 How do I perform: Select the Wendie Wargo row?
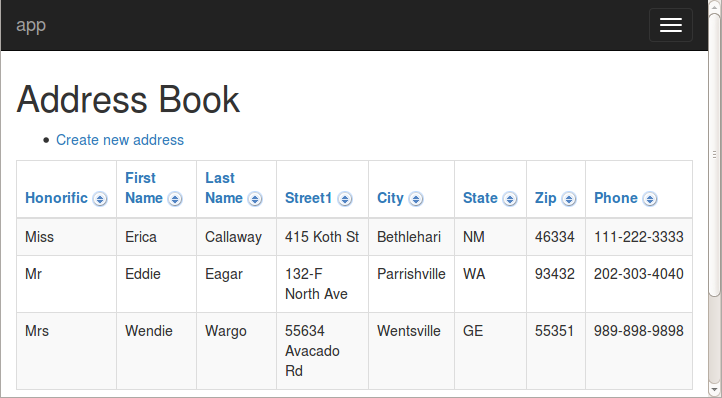click(355, 351)
